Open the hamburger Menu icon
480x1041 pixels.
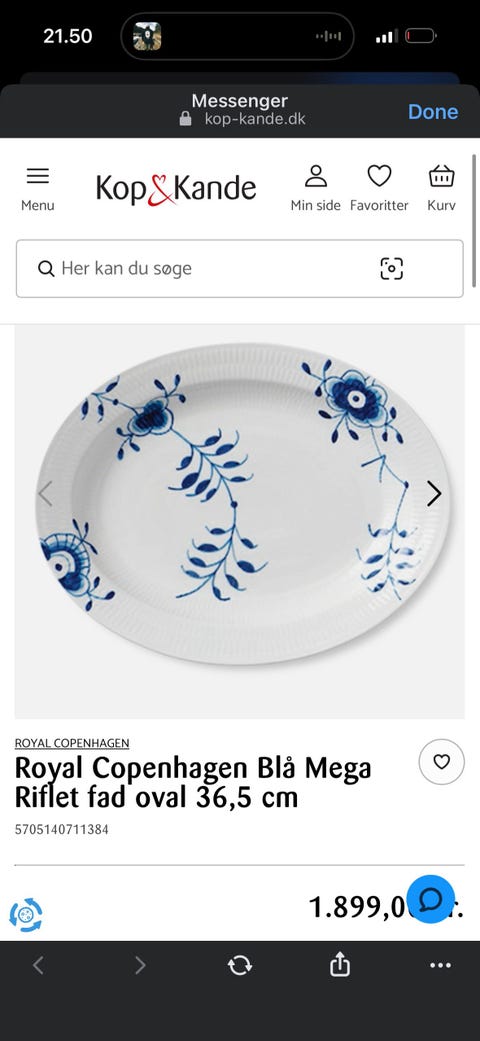coord(38,176)
